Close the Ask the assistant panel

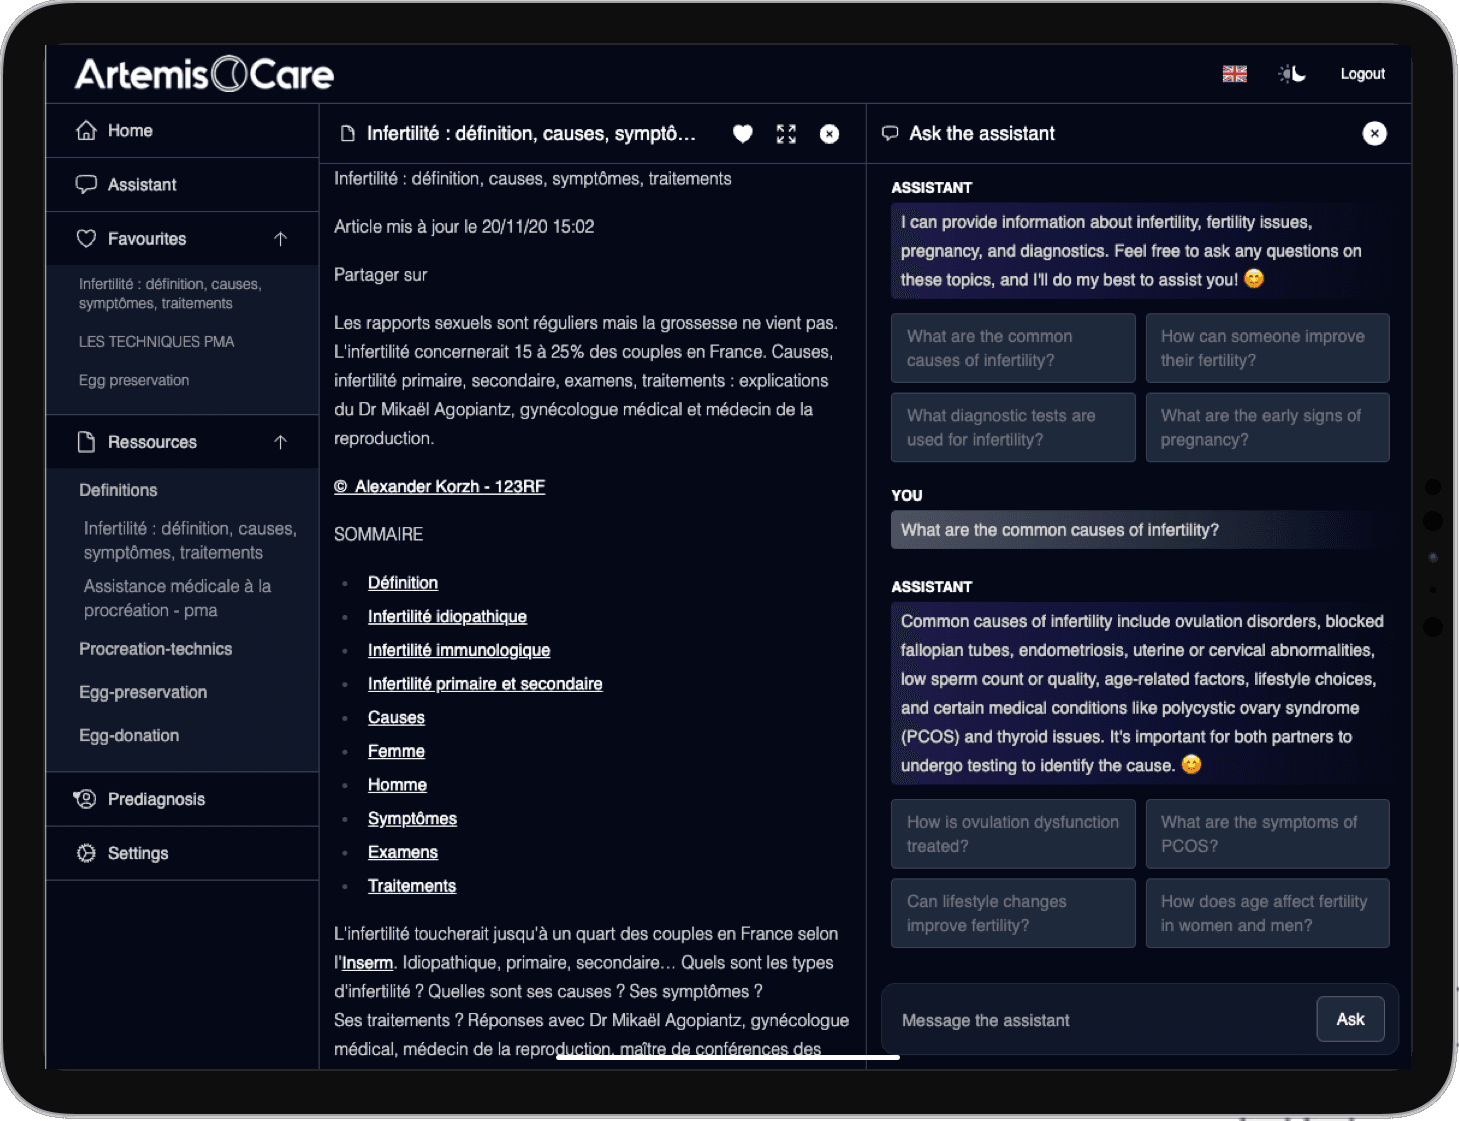coord(1375,134)
